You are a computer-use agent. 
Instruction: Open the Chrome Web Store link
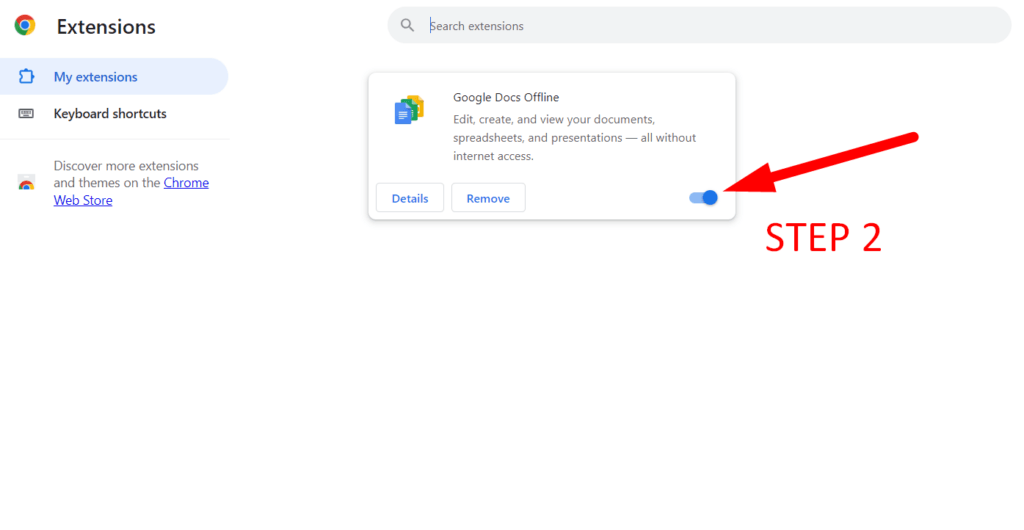pyautogui.click(x=186, y=183)
